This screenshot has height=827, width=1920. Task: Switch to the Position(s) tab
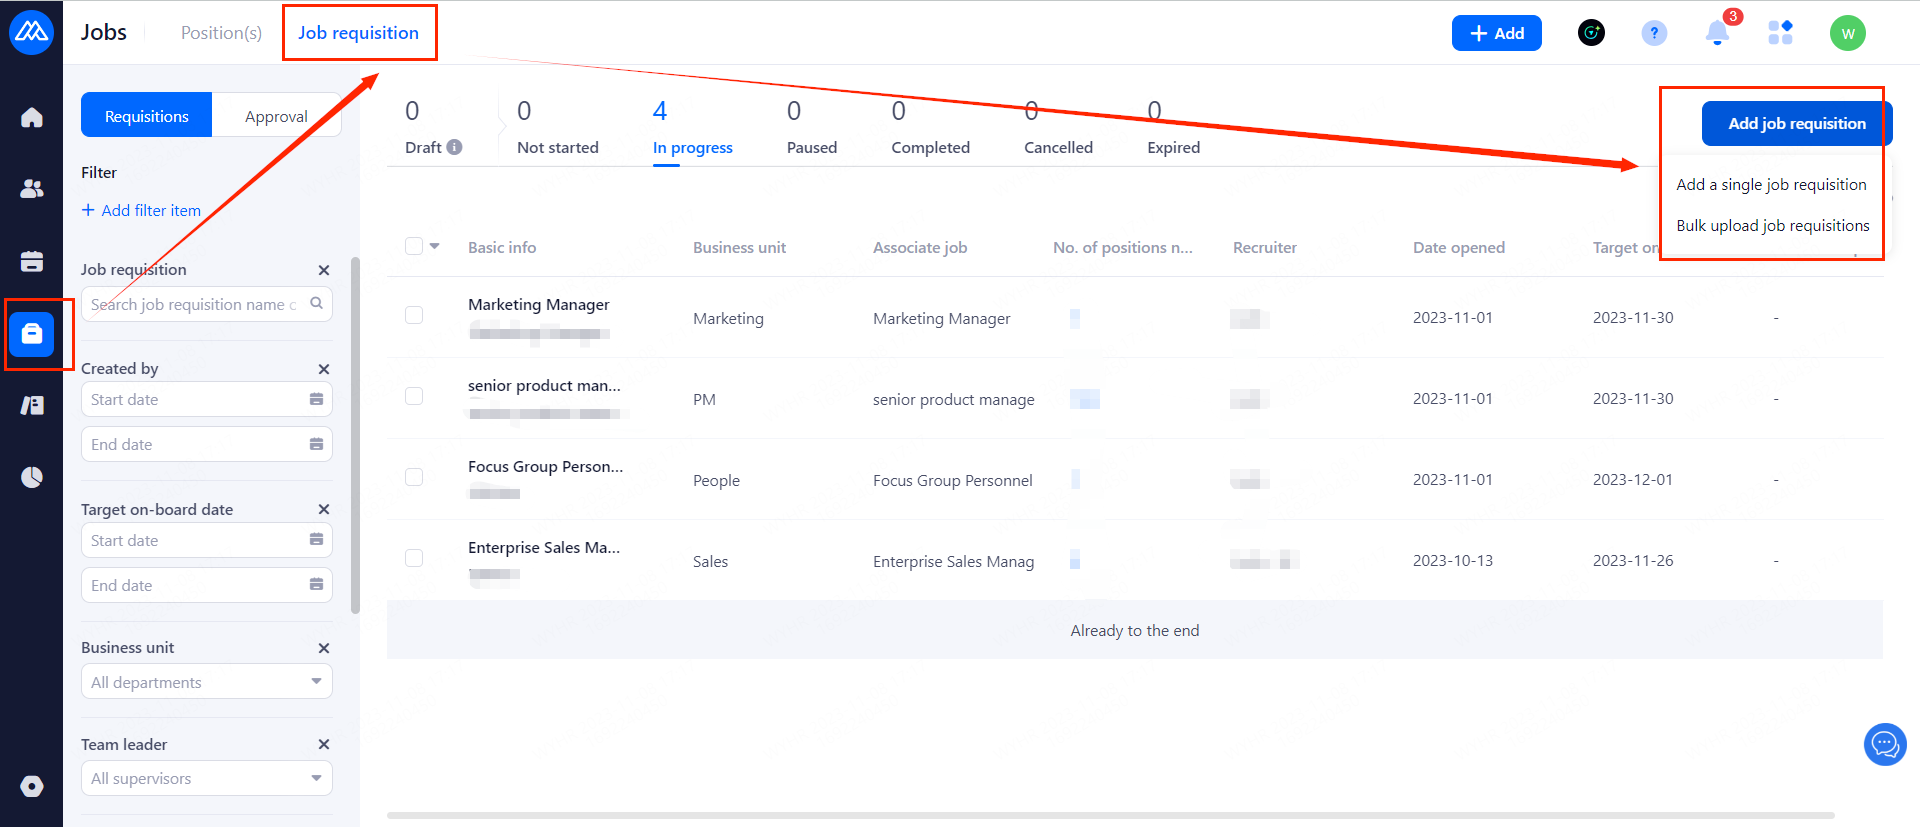(221, 33)
